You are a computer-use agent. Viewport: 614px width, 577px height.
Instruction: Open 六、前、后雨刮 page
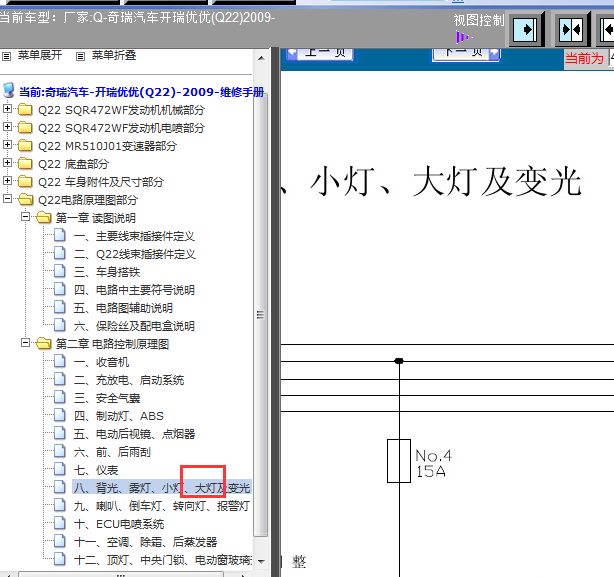coord(112,452)
